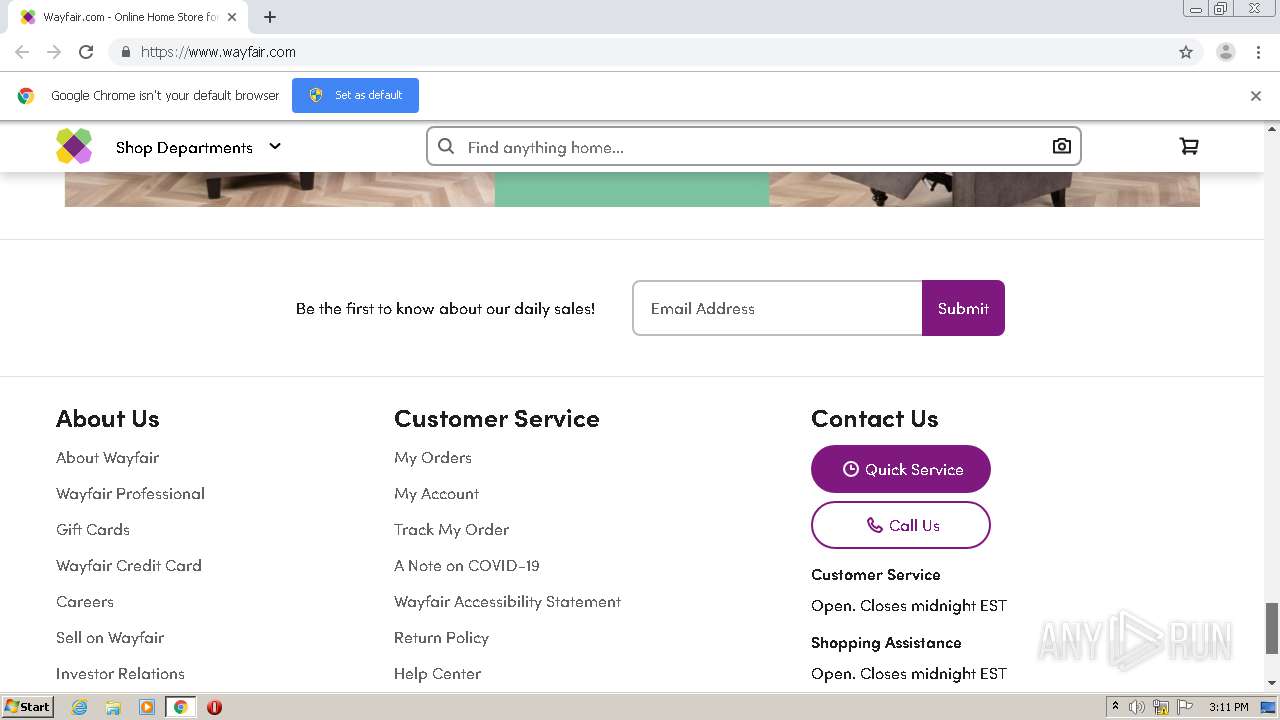Screen dimensions: 1280x720
Task: Go forward to the next page
Action: coord(54,52)
